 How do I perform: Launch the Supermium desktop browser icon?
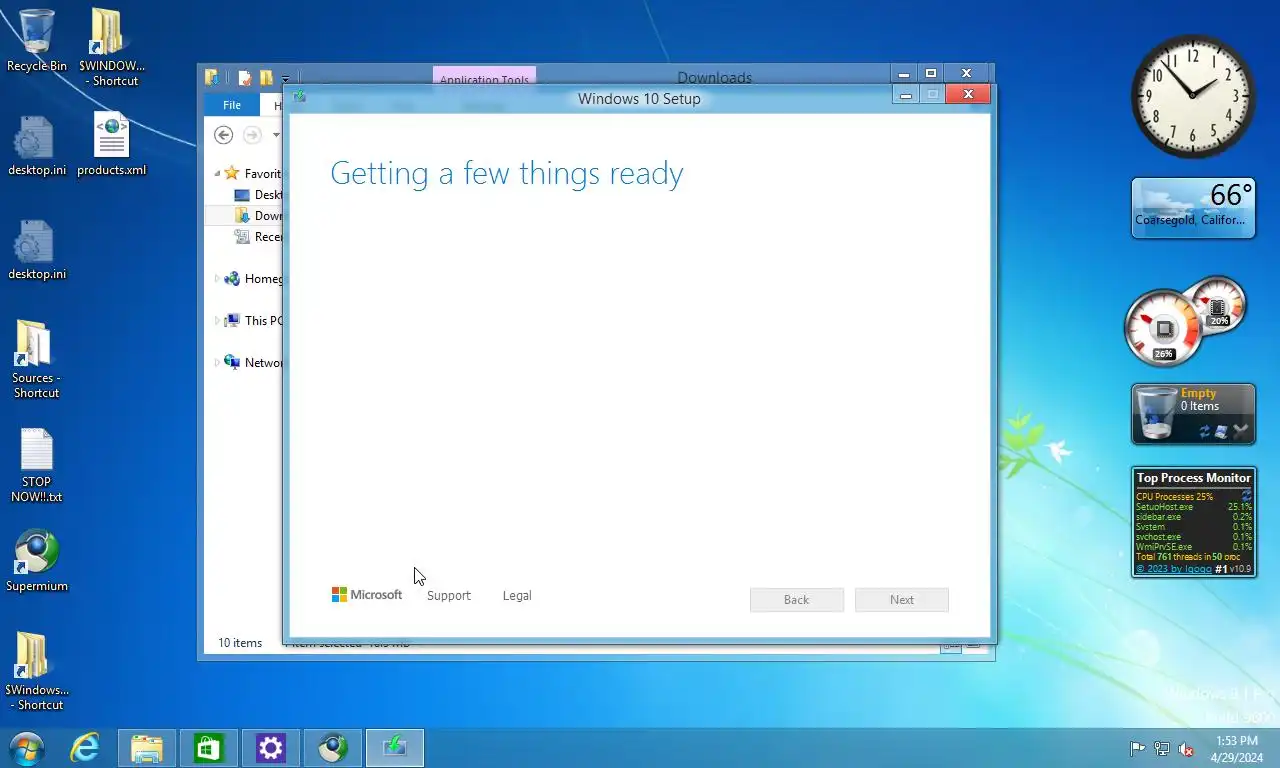[37, 561]
